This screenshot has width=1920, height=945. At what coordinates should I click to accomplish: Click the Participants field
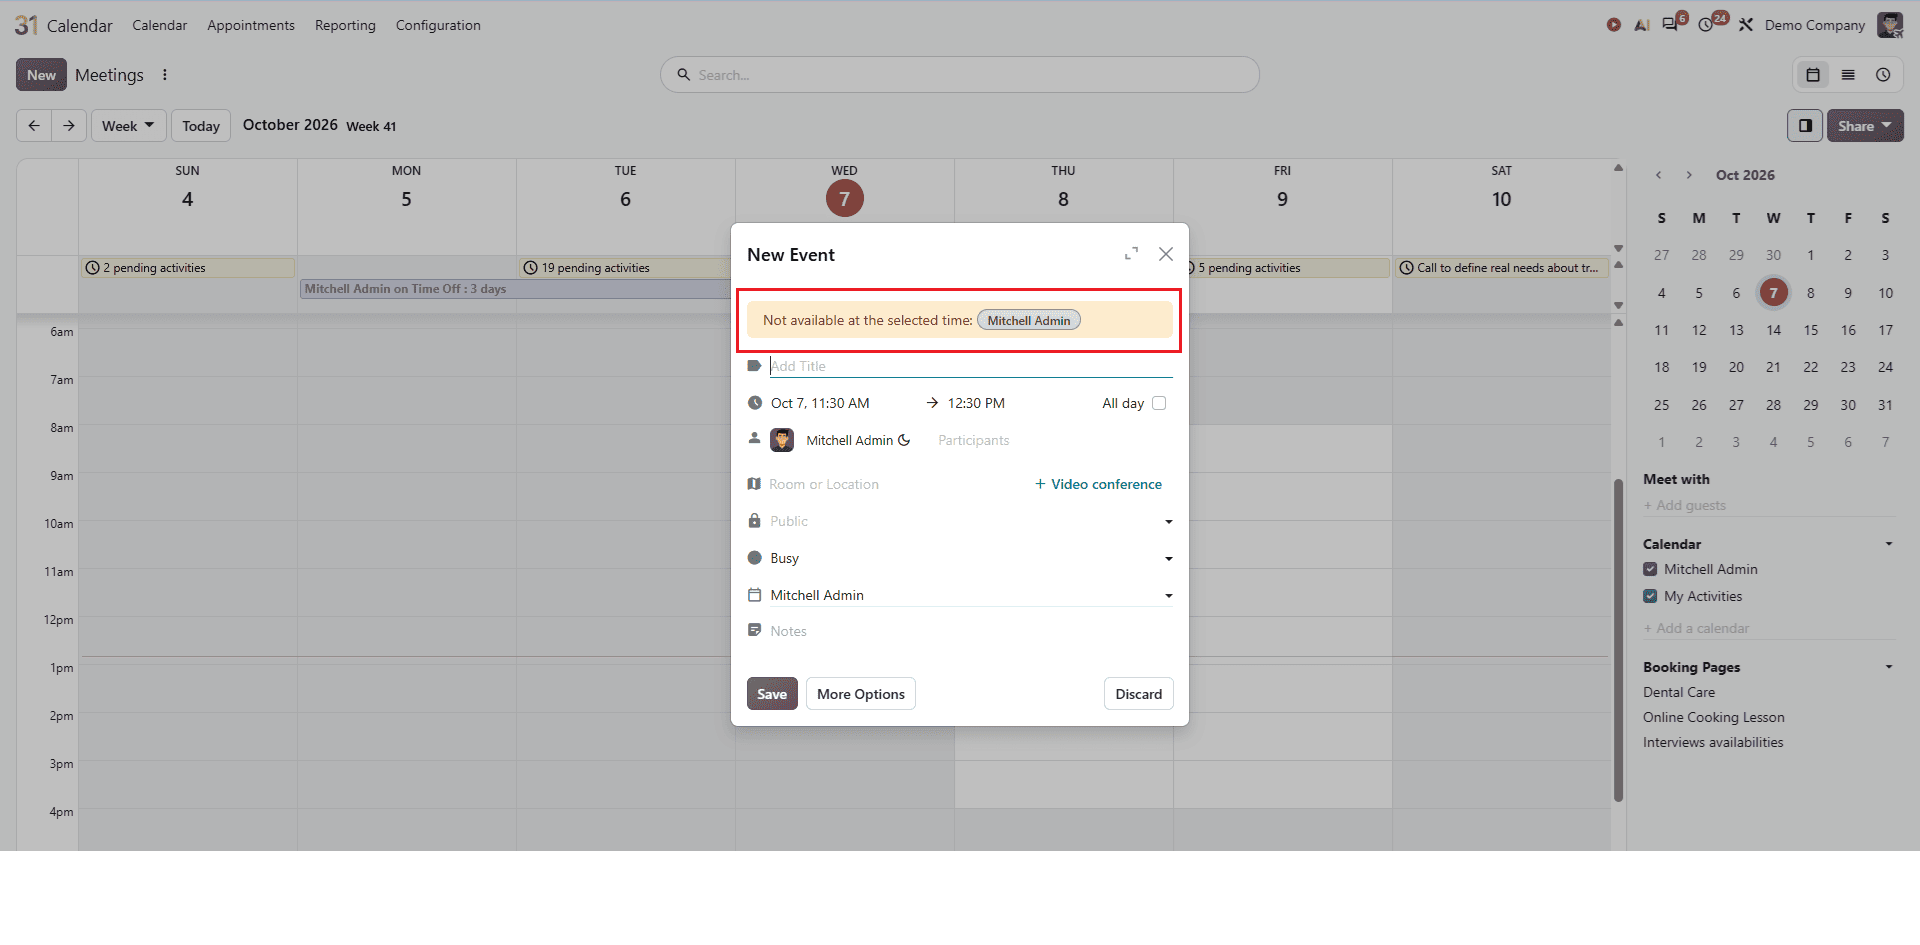[974, 440]
